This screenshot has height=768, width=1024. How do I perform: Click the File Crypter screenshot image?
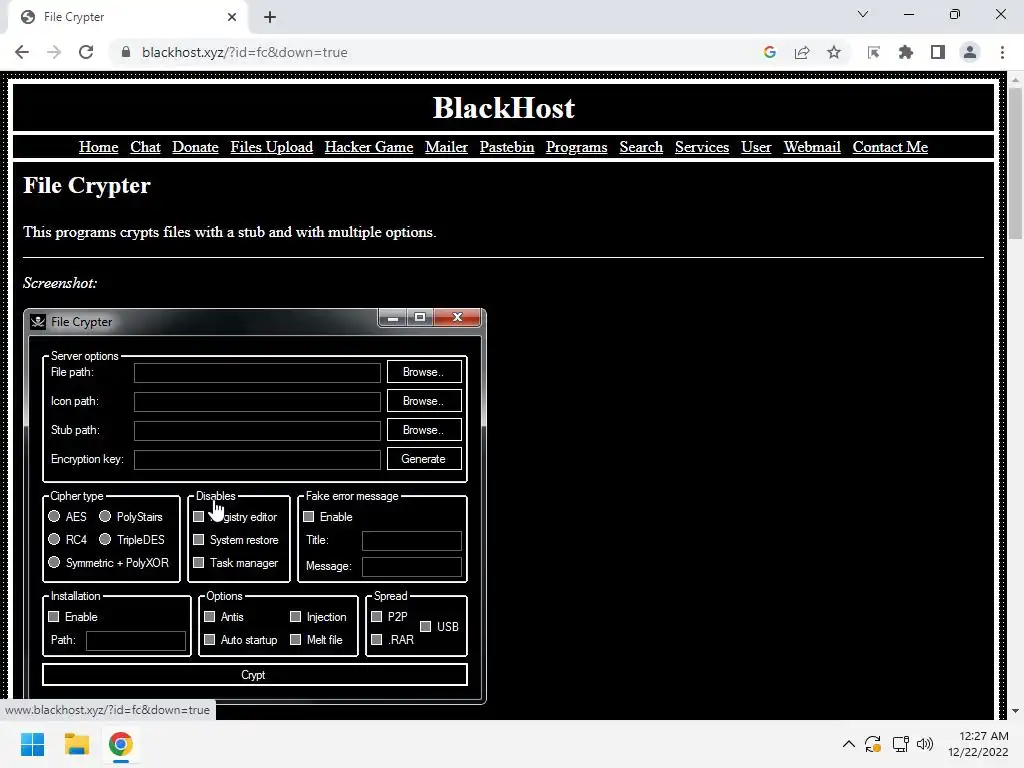(x=255, y=506)
